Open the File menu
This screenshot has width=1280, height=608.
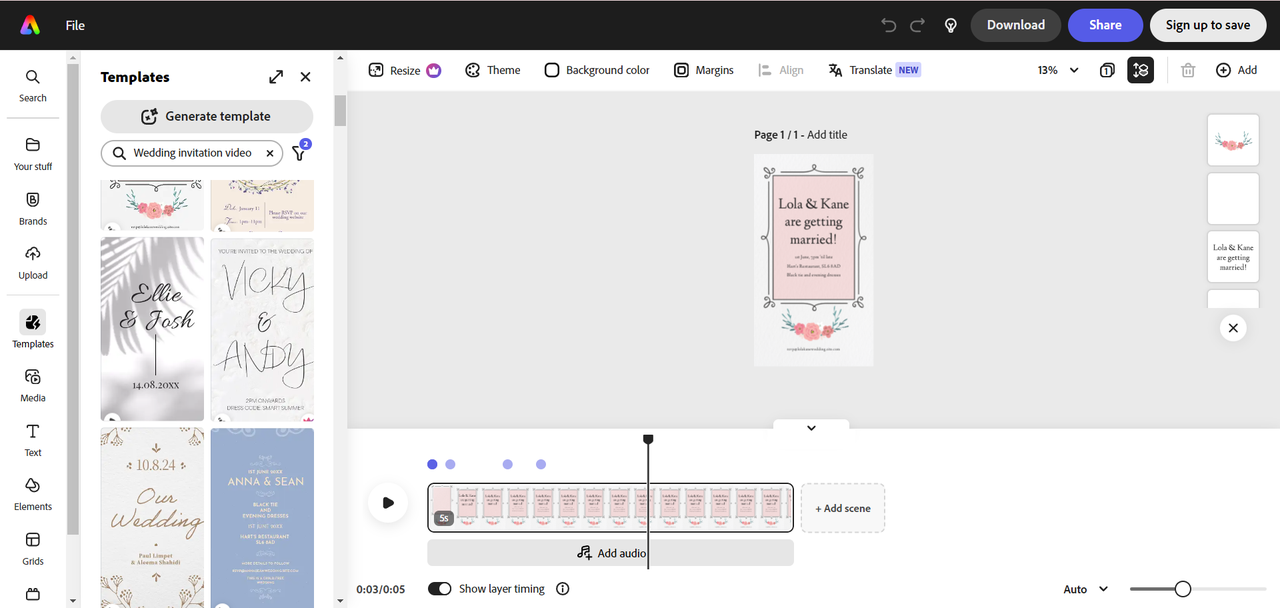(75, 25)
